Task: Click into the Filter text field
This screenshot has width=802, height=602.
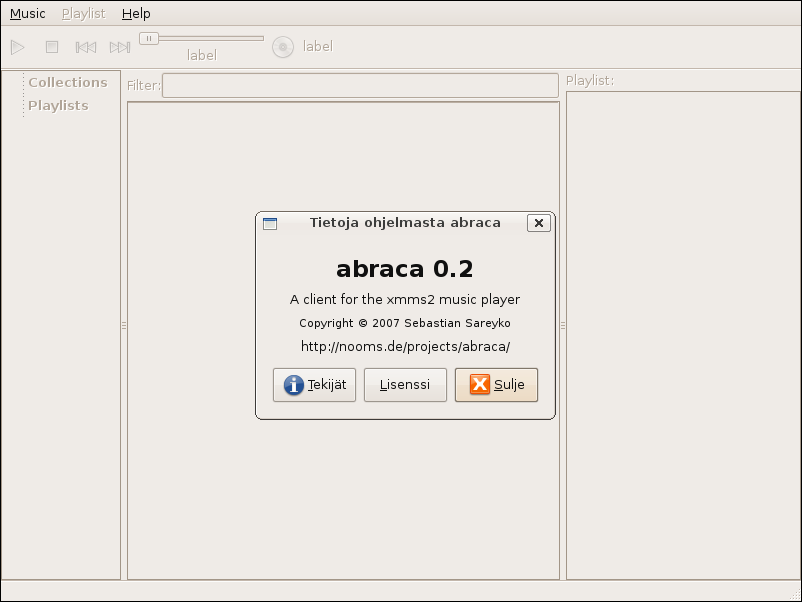Action: tap(360, 86)
